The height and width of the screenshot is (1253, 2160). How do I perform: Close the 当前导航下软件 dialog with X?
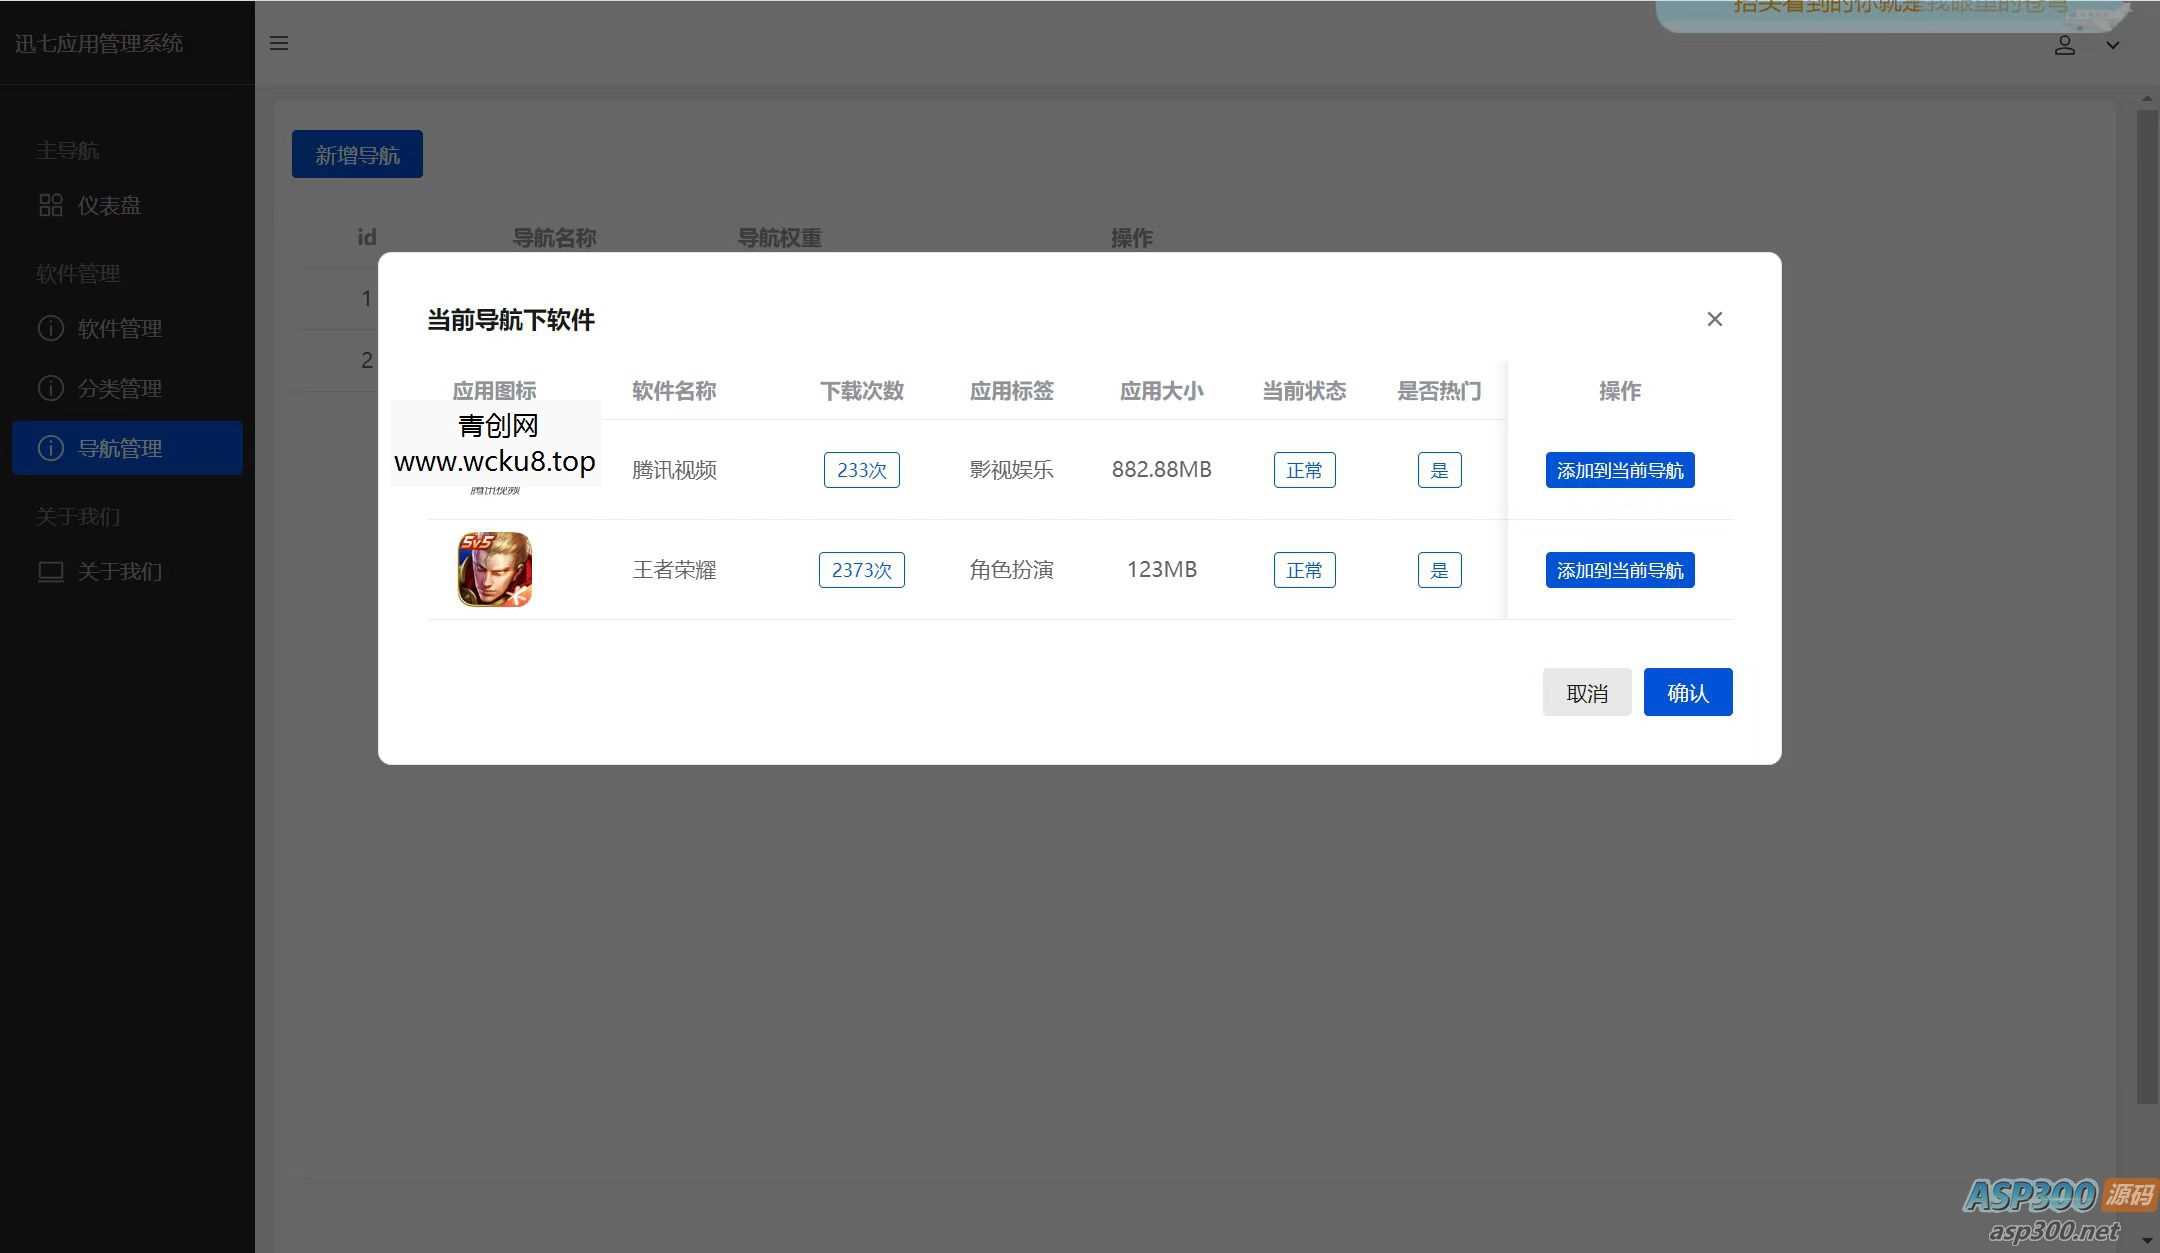point(1714,319)
